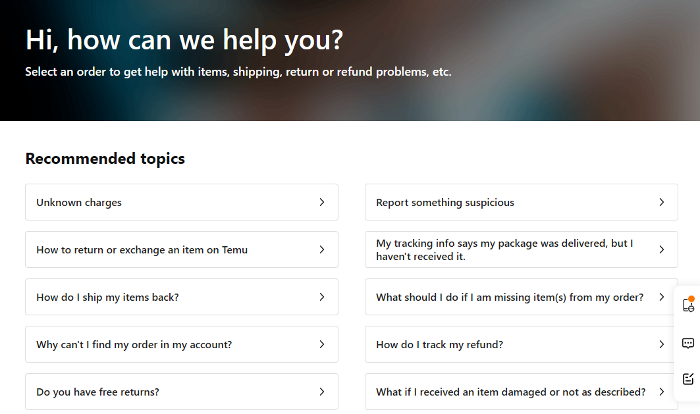Select Do you have free returns? topic

pyautogui.click(x=97, y=391)
